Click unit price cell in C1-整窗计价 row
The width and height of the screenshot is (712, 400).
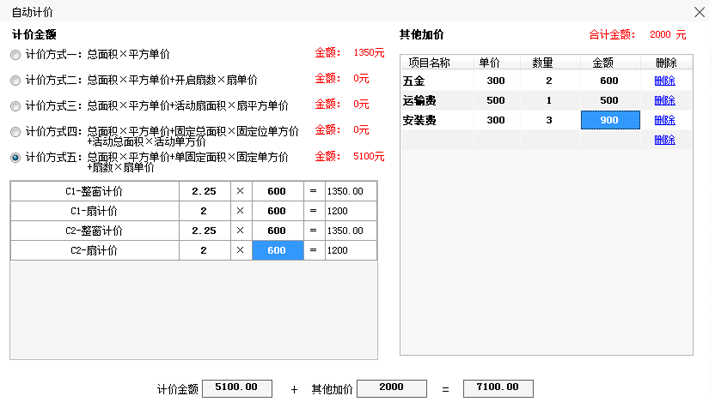click(x=277, y=191)
